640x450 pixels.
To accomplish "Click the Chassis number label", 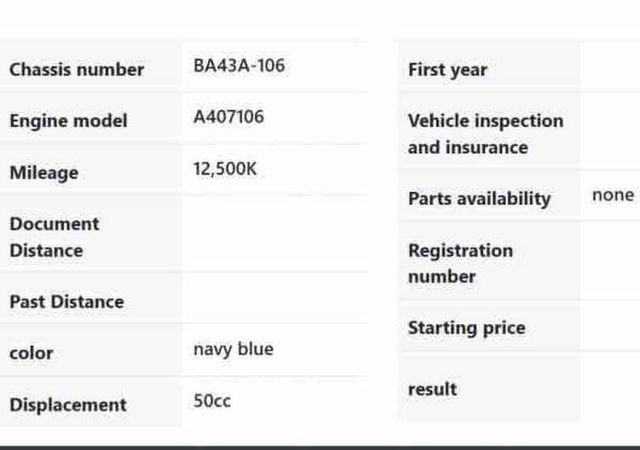I will tap(77, 70).
